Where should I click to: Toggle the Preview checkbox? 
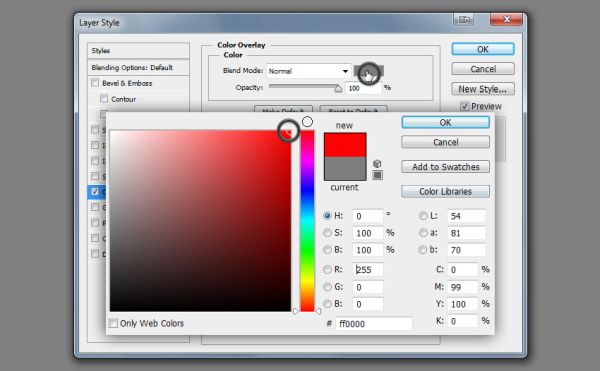(x=464, y=106)
